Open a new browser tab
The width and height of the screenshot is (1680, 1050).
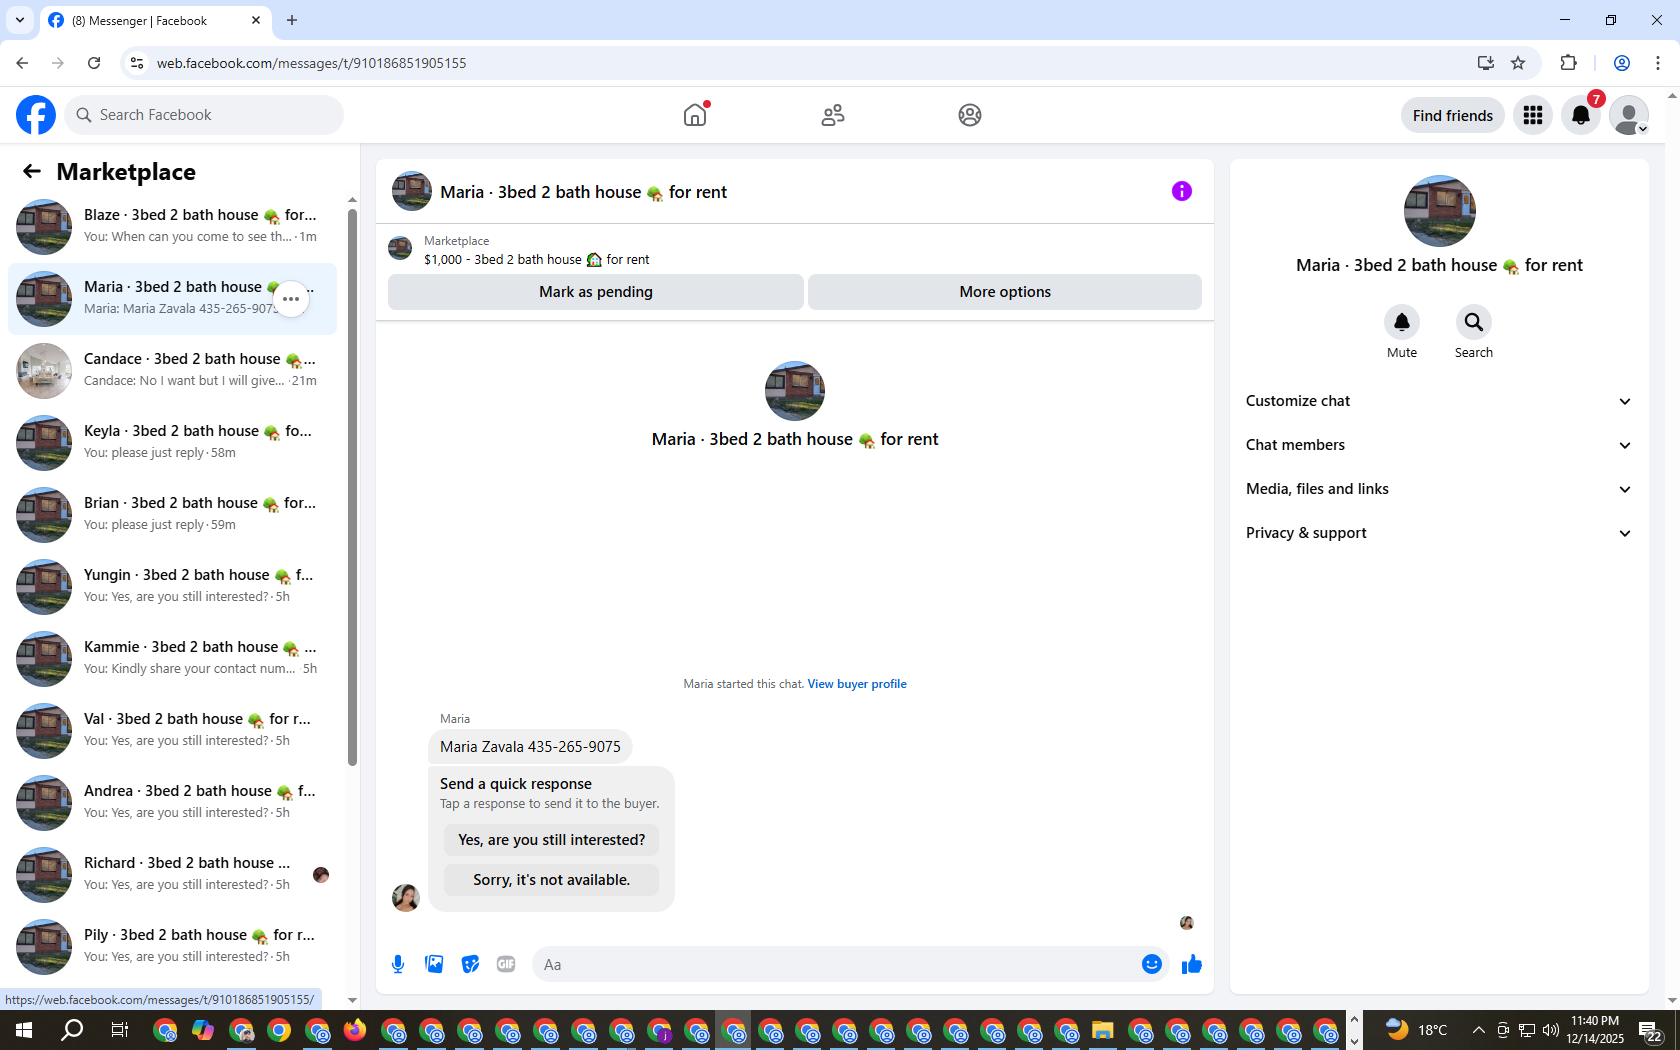[x=292, y=20]
